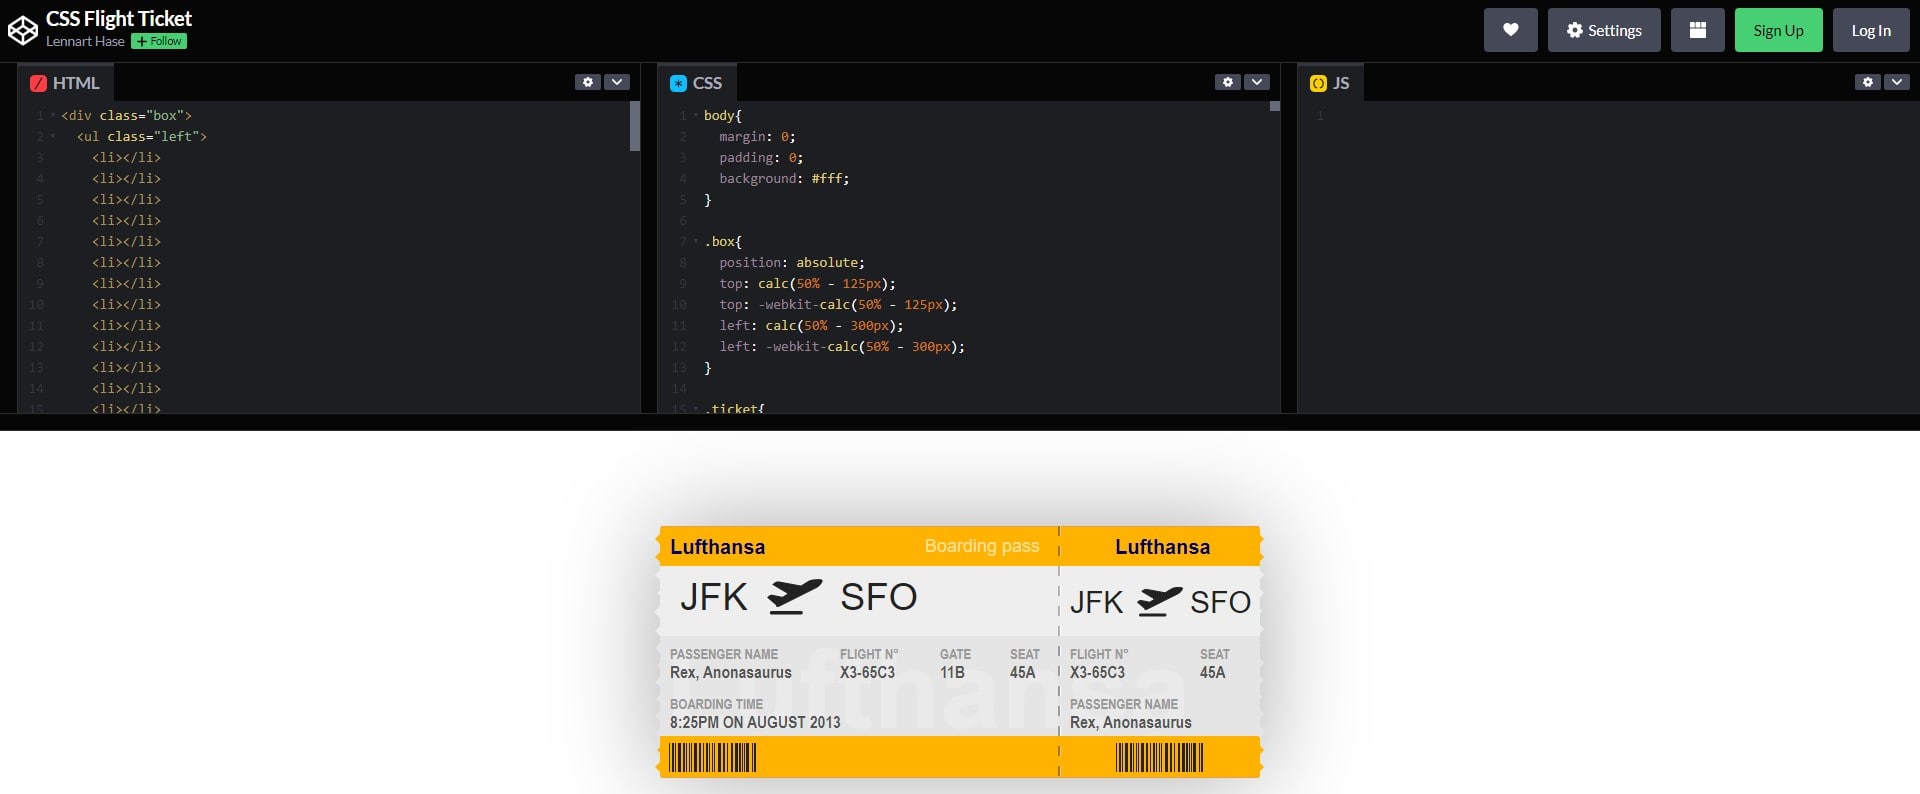Click the CodePen logo icon
Viewport: 1920px width, 794px height.
(22, 30)
